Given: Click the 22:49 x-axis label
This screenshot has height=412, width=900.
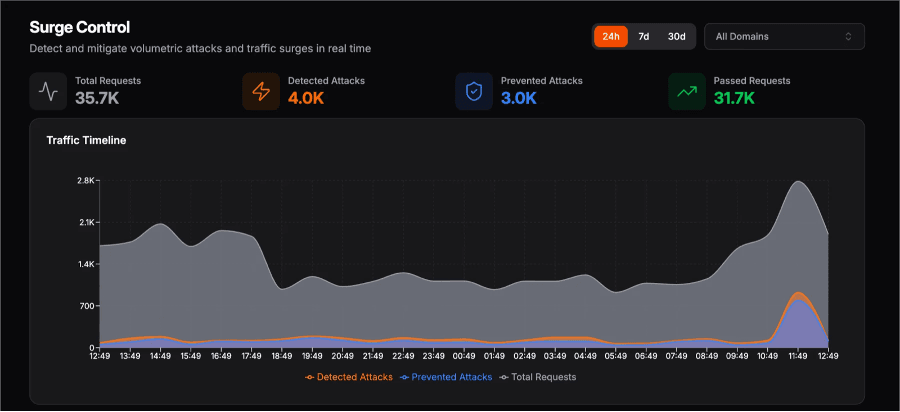Looking at the screenshot, I should [403, 356].
